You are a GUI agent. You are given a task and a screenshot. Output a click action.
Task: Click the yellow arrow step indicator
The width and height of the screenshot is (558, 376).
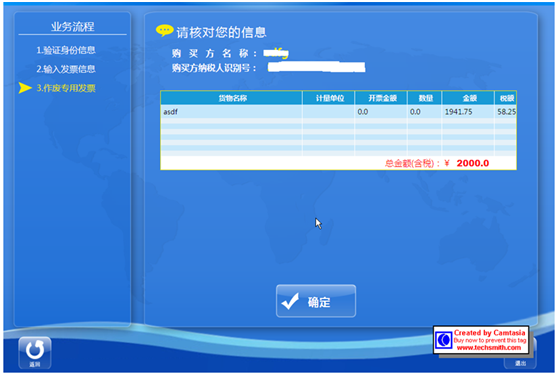(25, 88)
